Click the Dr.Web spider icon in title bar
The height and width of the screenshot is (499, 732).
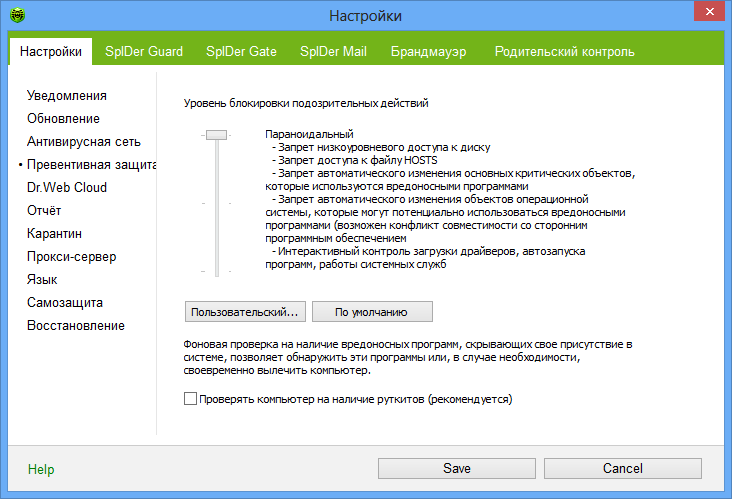point(17,15)
